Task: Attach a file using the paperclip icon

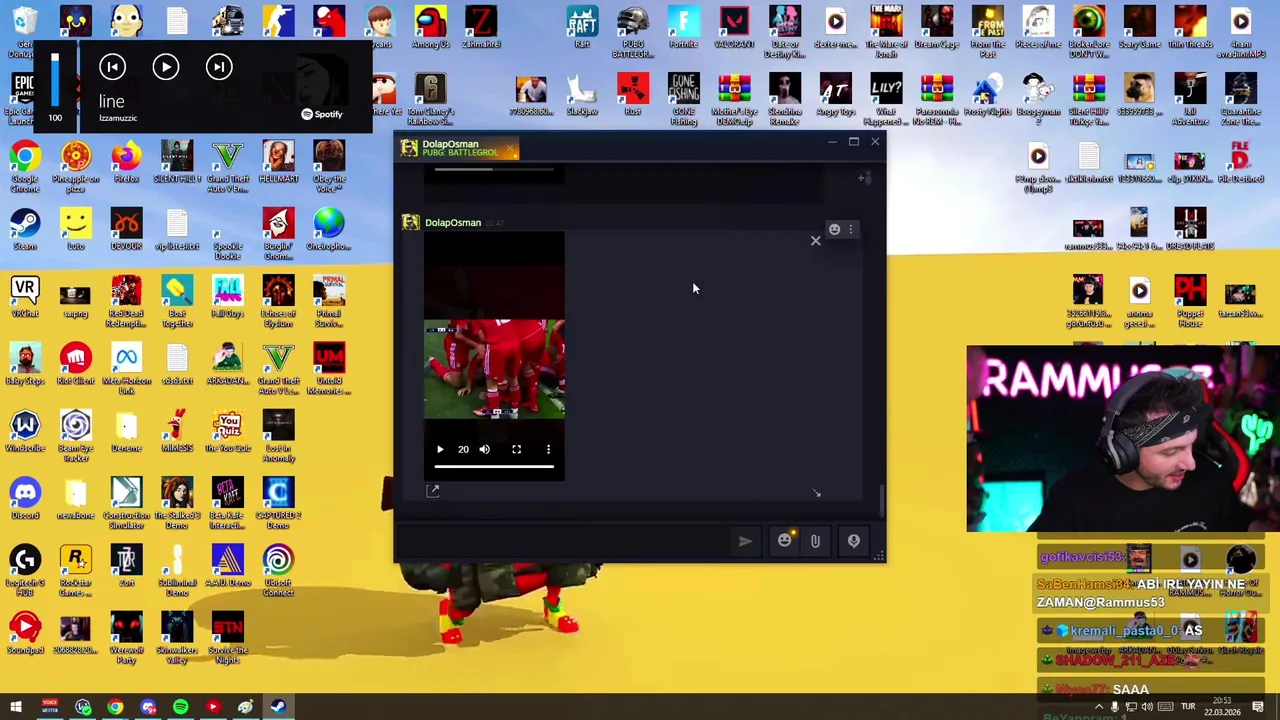Action: 815,541
